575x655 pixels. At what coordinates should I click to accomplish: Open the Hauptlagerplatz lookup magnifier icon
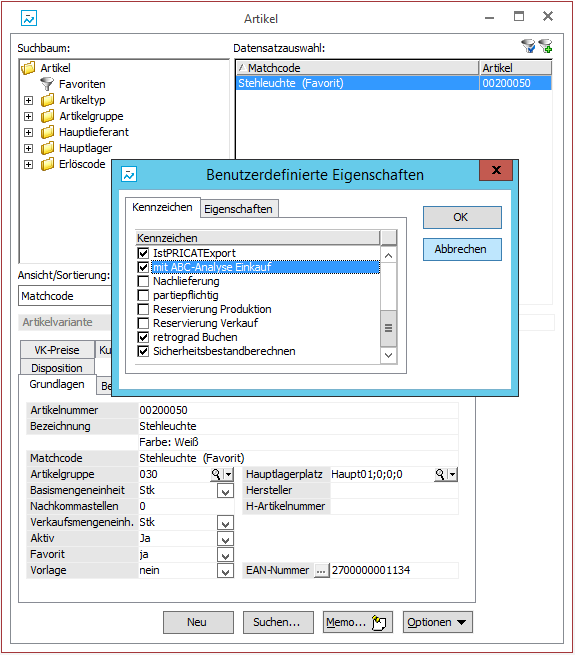440,474
